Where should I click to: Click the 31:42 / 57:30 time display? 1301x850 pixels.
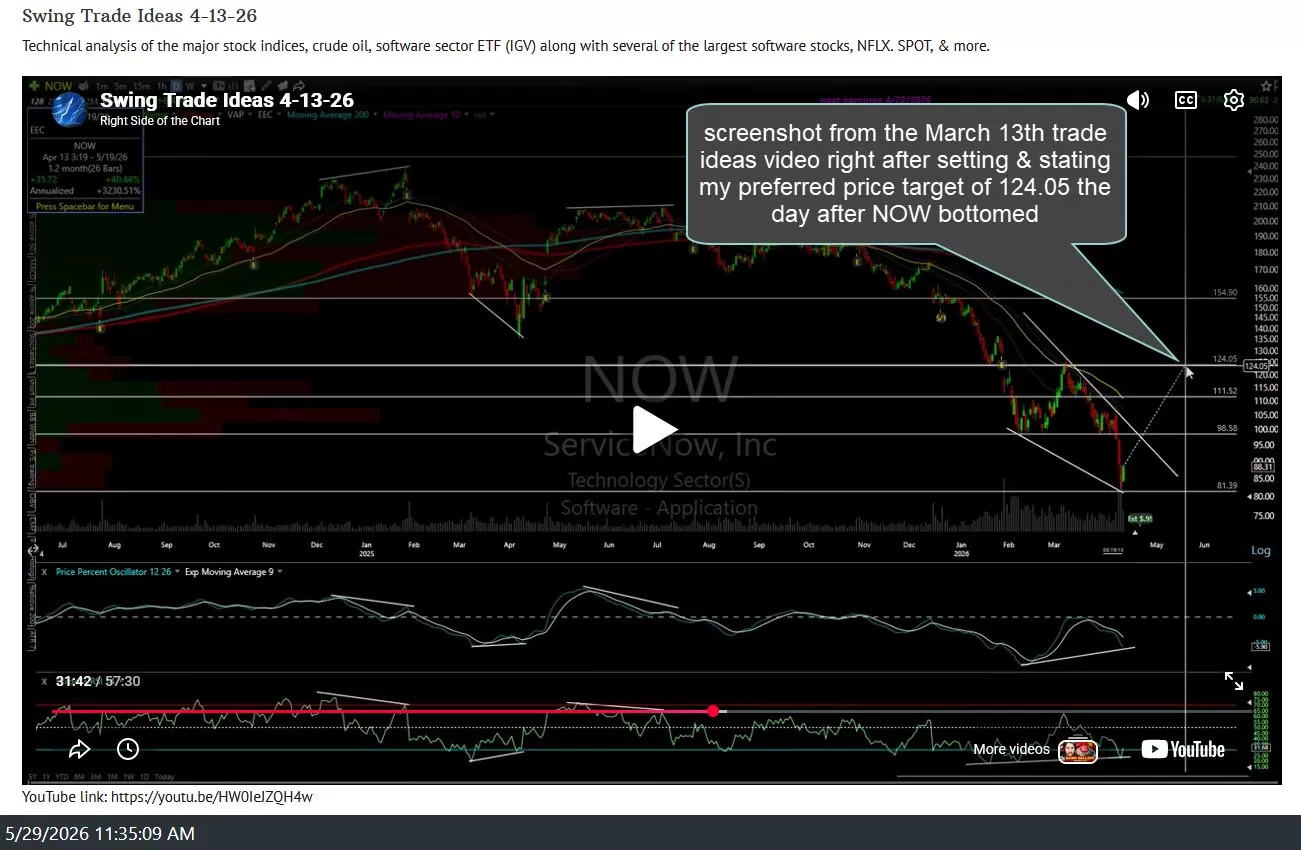(x=98, y=681)
